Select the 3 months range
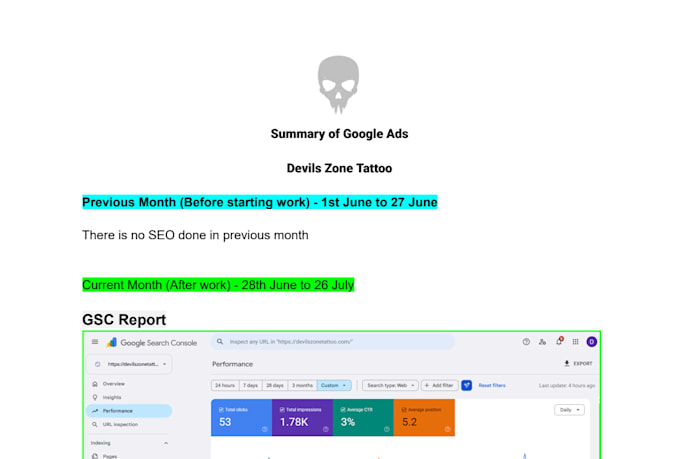Viewport: 680px width, 459px height. [x=302, y=385]
